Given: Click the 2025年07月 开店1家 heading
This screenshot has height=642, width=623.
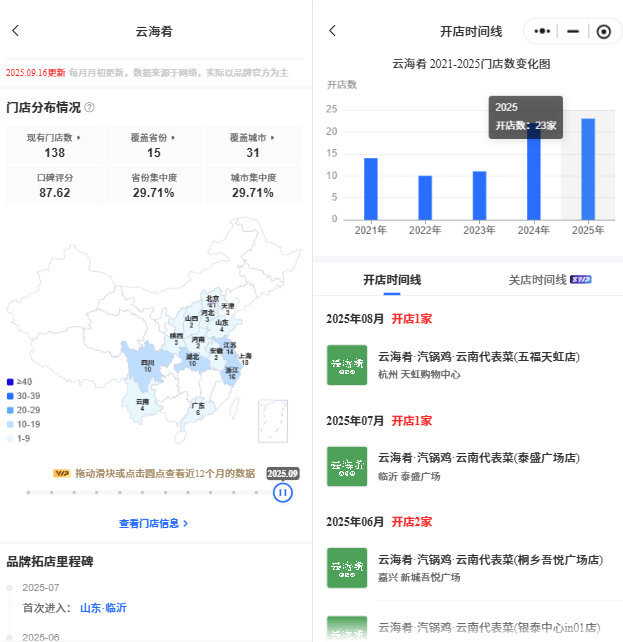Looking at the screenshot, I should pyautogui.click(x=379, y=420).
